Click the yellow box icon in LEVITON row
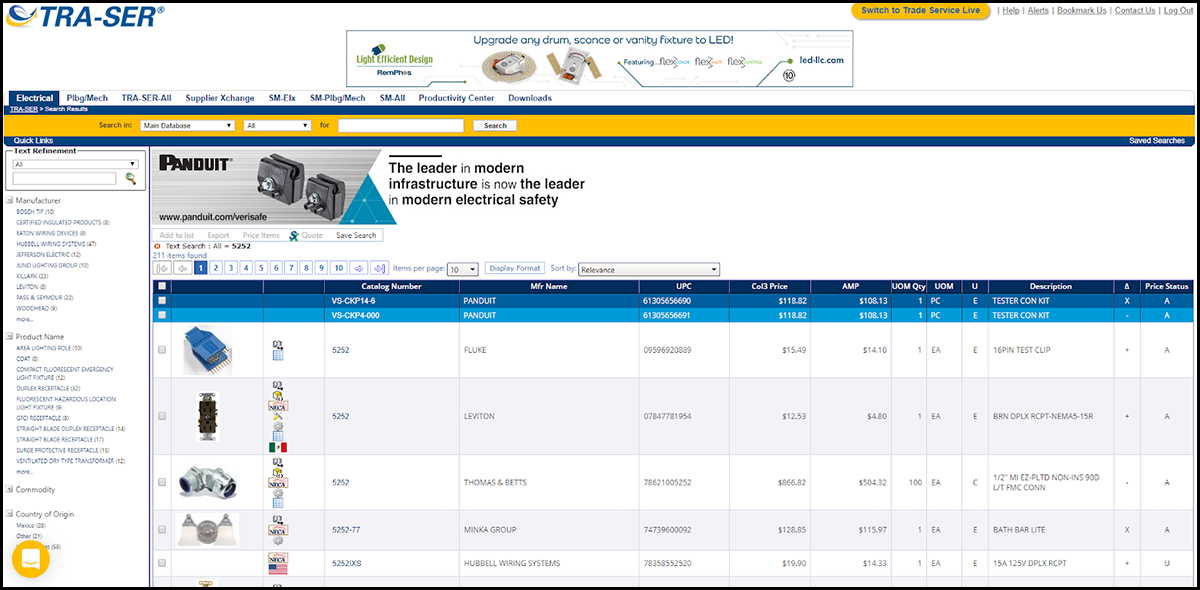This screenshot has width=1200, height=590. (x=278, y=396)
